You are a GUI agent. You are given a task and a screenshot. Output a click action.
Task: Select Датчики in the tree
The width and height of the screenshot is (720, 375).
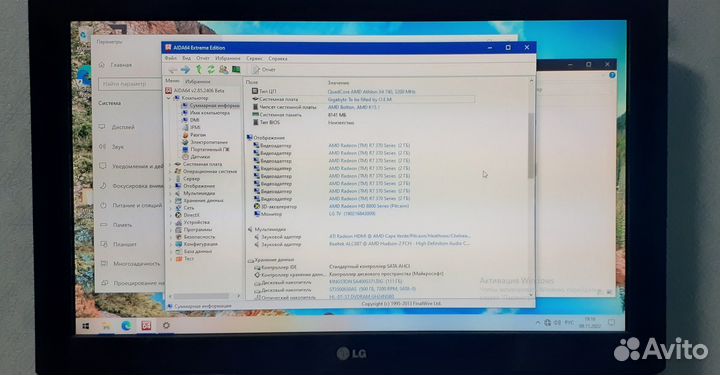click(200, 157)
